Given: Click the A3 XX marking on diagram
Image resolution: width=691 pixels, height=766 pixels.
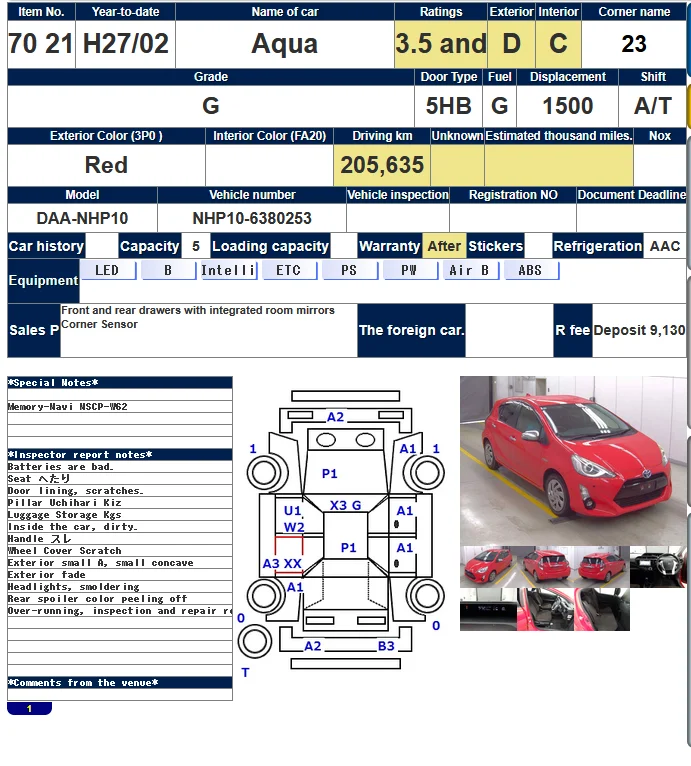Looking at the screenshot, I should click(x=282, y=563).
